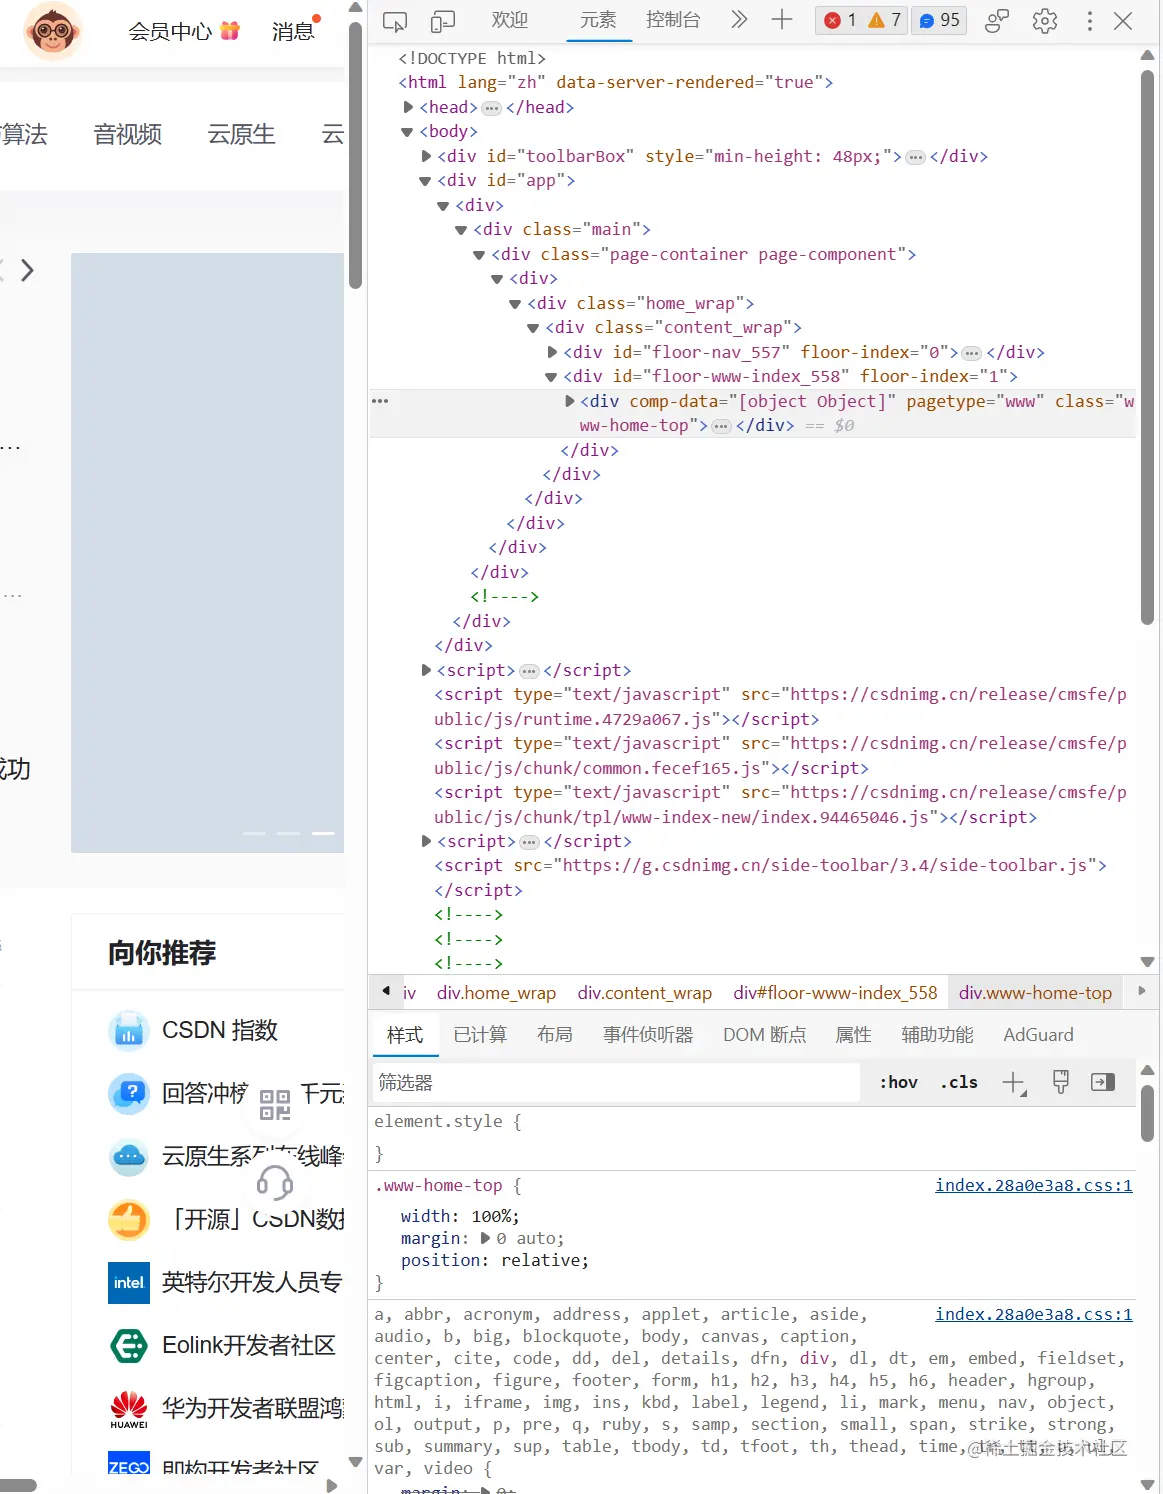Select div.home_wrap in the breadcrumb
Viewport: 1163px width, 1494px height.
pyautogui.click(x=496, y=993)
